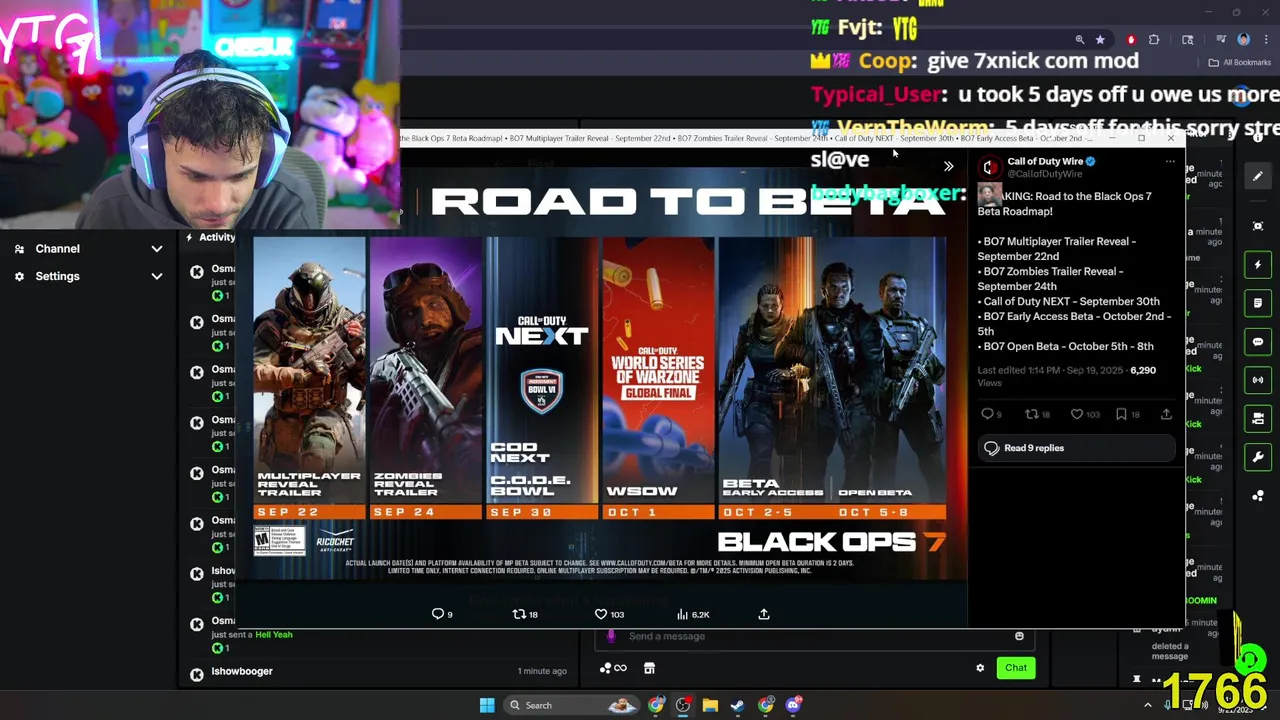Collapse the tweet sidebar with double-arrow icon
Viewport: 1280px width, 720px height.
(x=948, y=166)
